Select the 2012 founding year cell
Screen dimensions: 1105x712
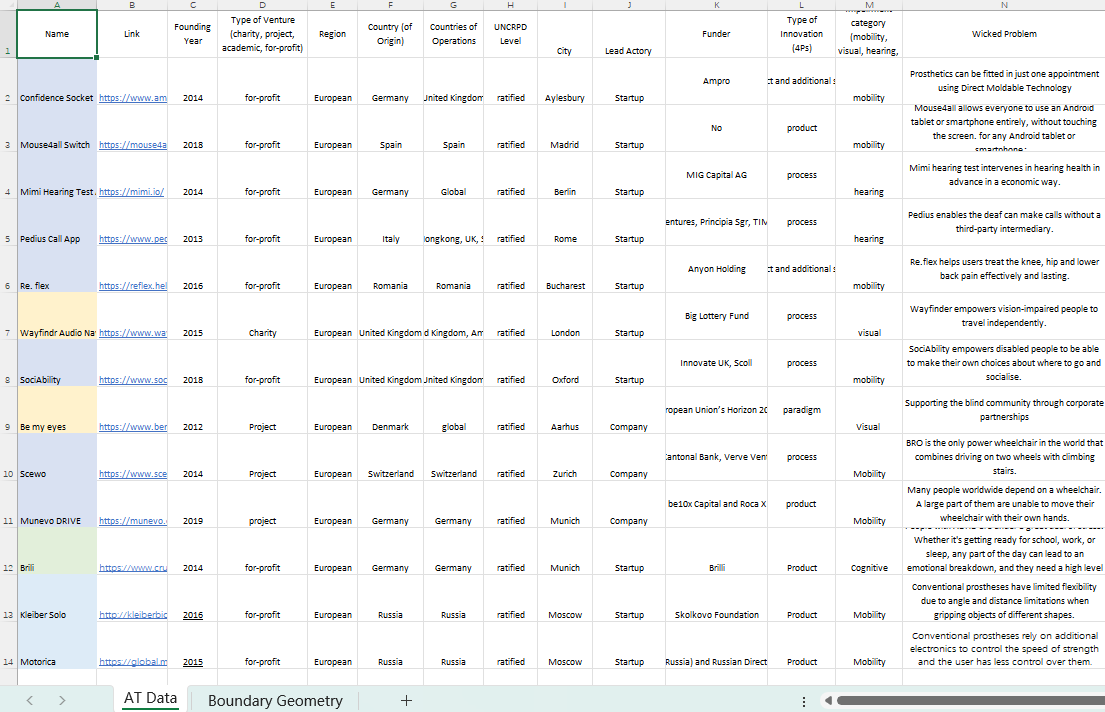click(192, 410)
